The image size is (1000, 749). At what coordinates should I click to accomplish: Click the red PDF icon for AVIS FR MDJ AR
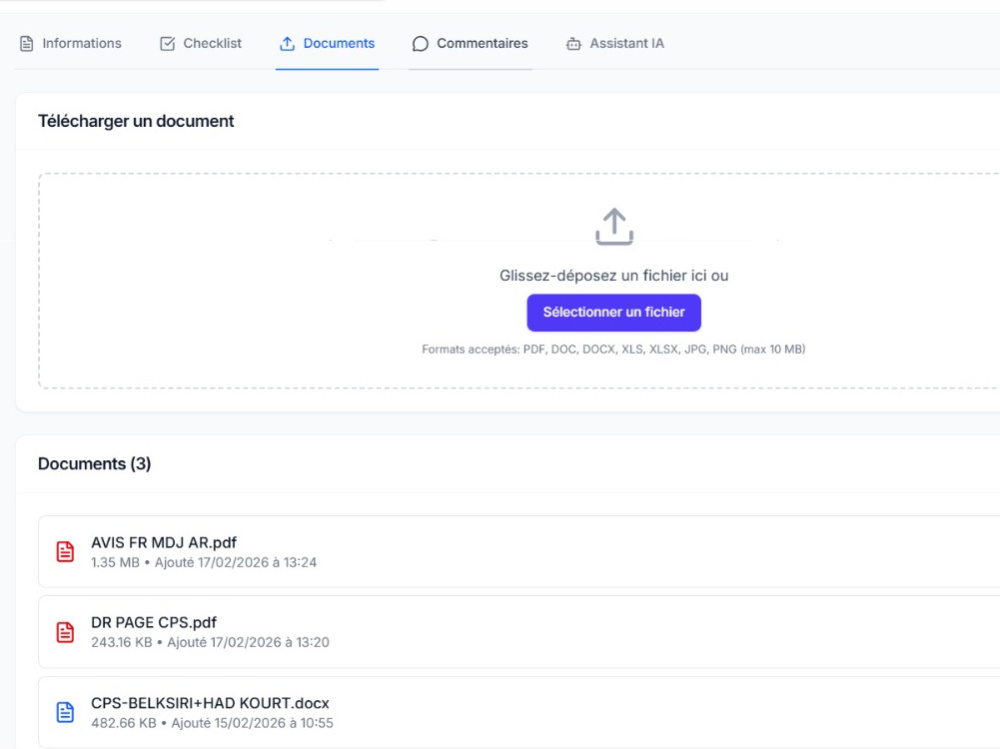[x=65, y=552]
